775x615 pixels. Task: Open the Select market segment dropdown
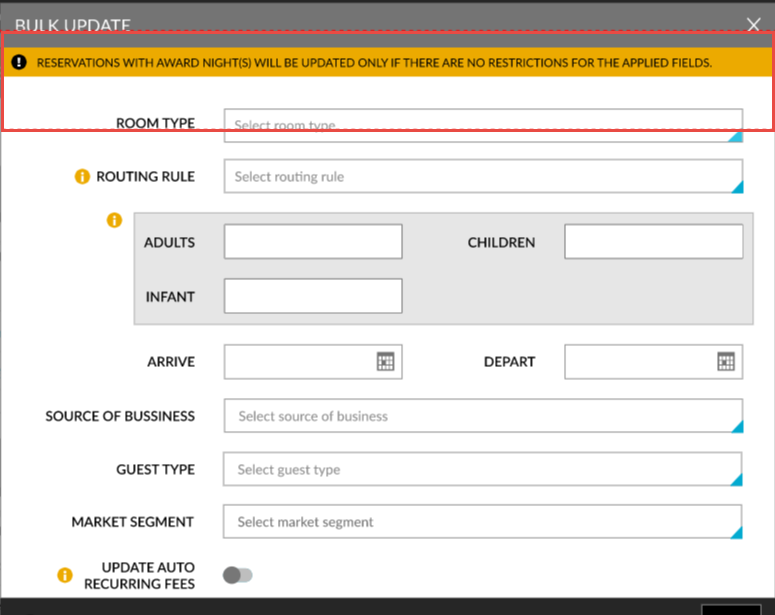pyautogui.click(x=482, y=522)
